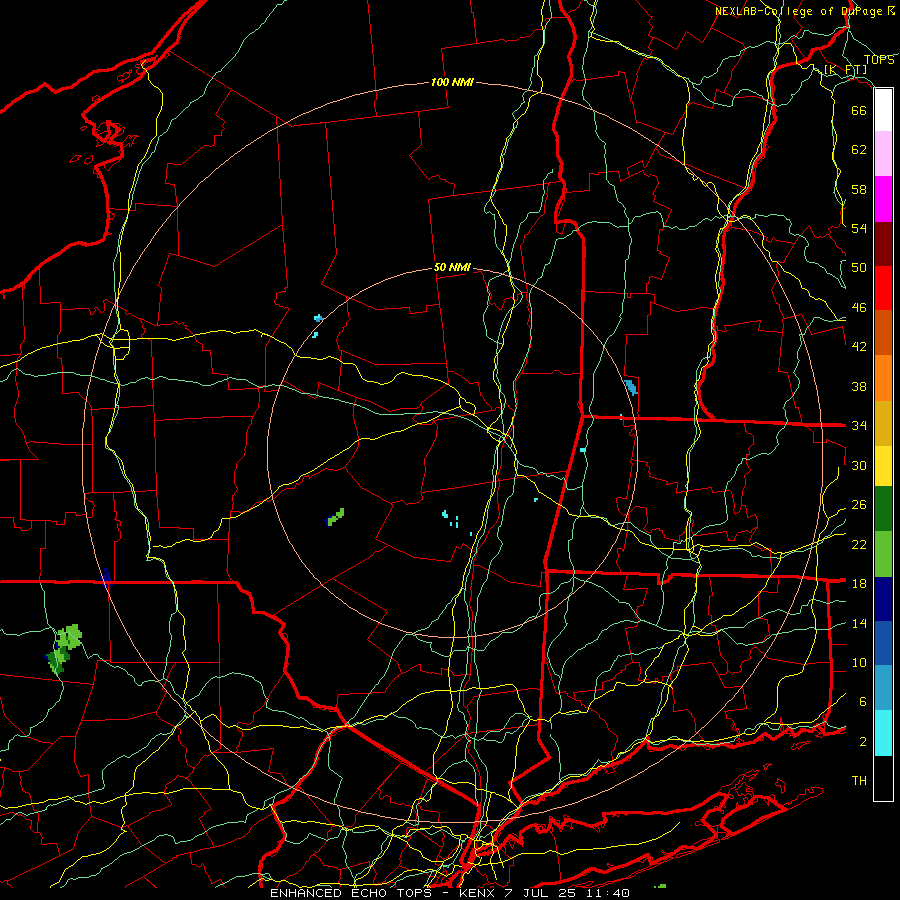Screen dimensions: 900x900
Task: Click the light green legend swatch below 22
Action: pos(883,553)
